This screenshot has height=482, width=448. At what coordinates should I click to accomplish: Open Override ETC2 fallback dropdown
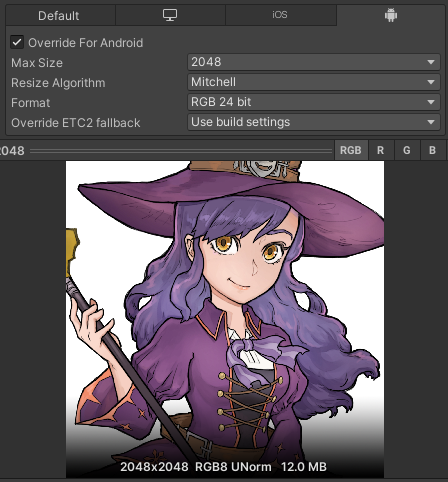point(314,122)
